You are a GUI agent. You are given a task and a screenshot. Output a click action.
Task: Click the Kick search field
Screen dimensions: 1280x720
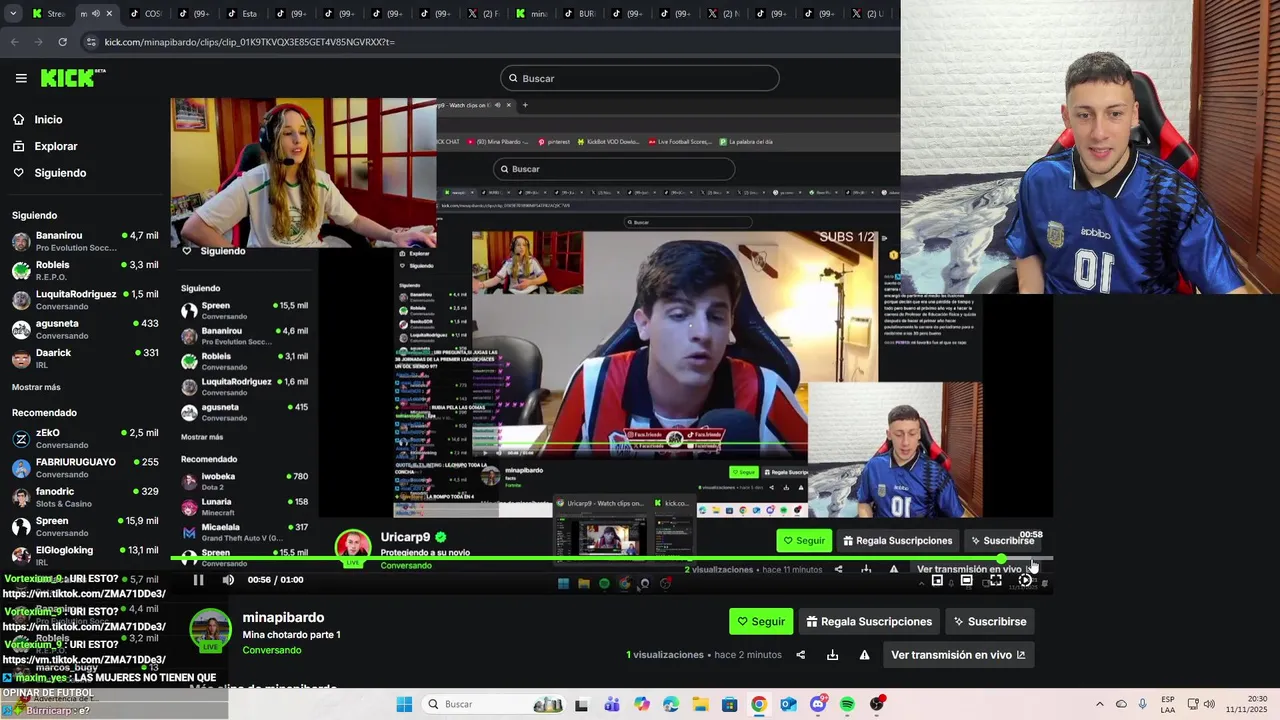pyautogui.click(x=640, y=78)
